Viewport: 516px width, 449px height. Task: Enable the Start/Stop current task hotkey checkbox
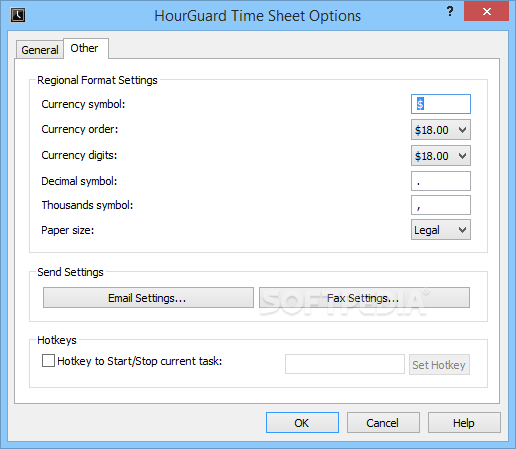(48, 361)
